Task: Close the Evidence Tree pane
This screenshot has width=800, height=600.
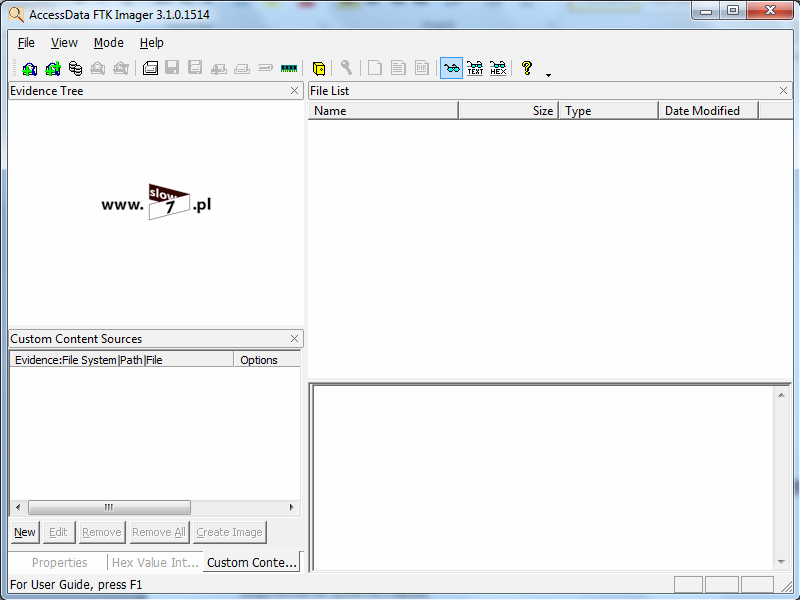Action: click(294, 91)
